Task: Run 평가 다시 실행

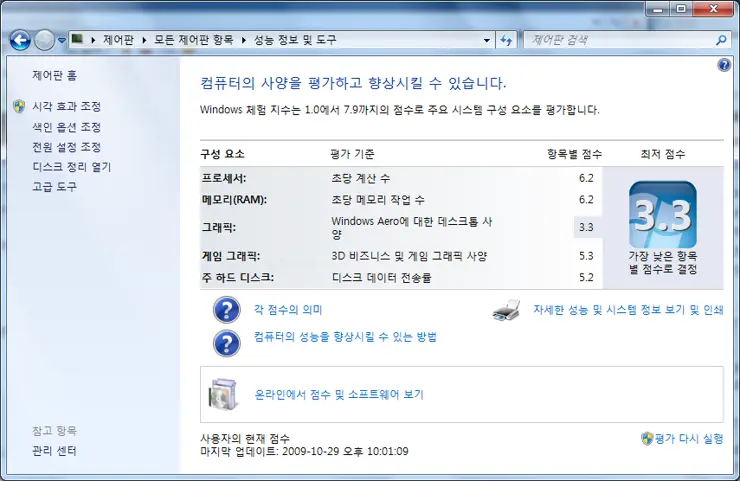Action: (689, 439)
